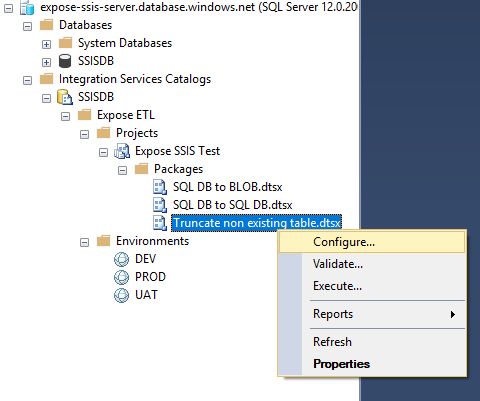Click the SSISDB catalog icon under Integration Services
This screenshot has width=480, height=401.
click(65, 97)
